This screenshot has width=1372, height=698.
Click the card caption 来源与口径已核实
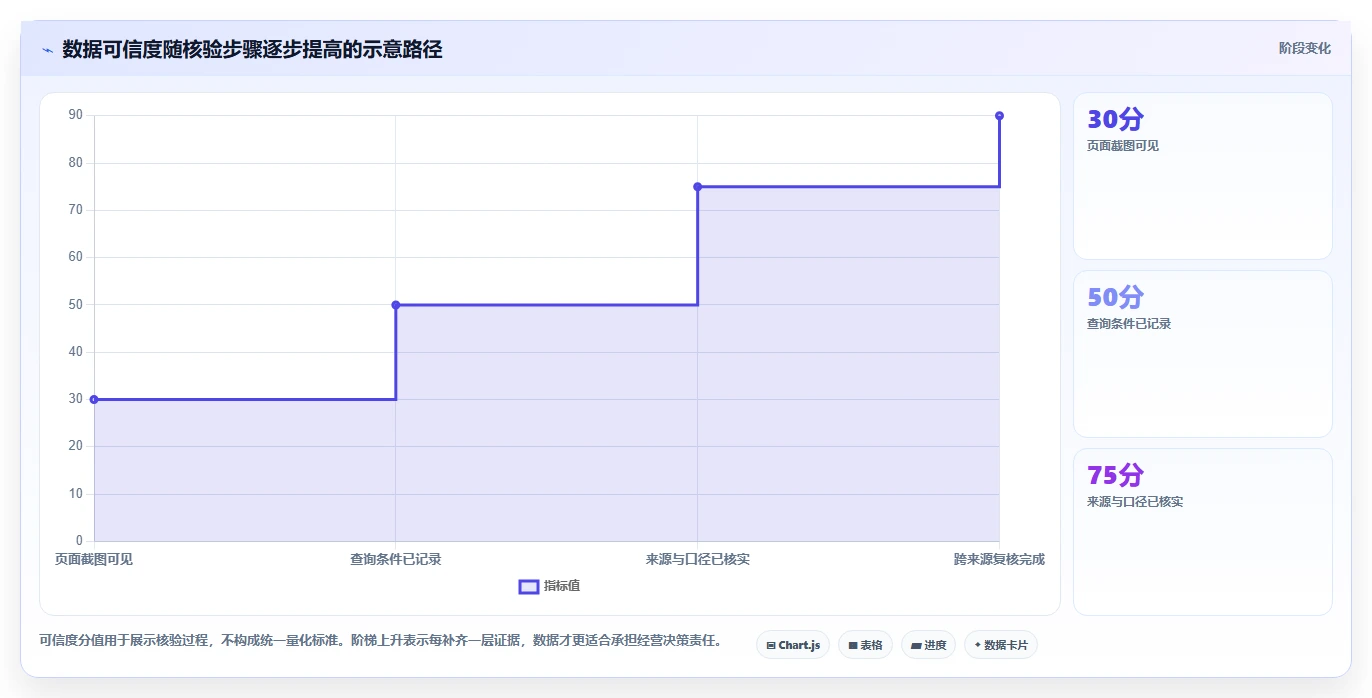[x=1135, y=502]
